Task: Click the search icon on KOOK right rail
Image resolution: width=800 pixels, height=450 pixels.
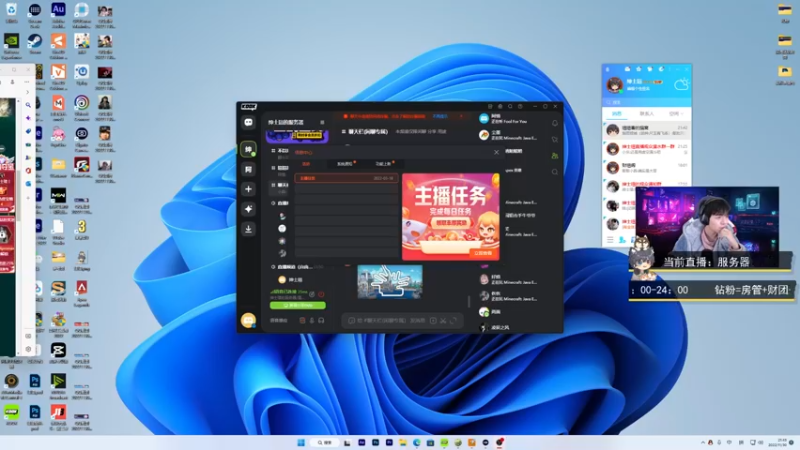Action: coord(555,172)
